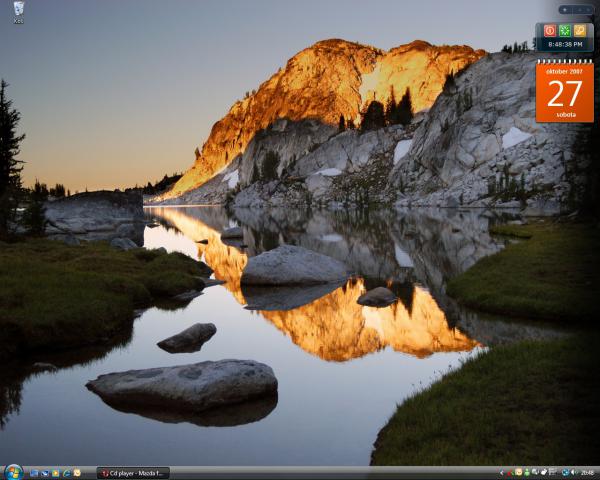Switch to Cd player Mozilla taskbar window

click(133, 472)
